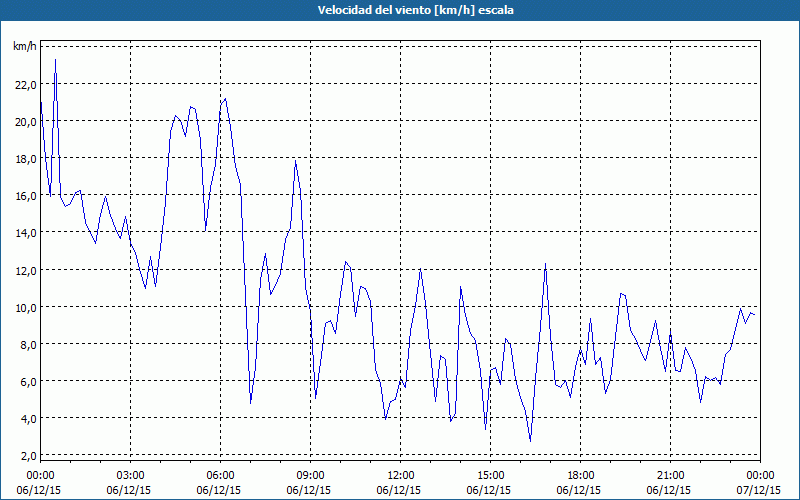
Task: Select the 20,0 y-axis value
Action: click(x=25, y=121)
